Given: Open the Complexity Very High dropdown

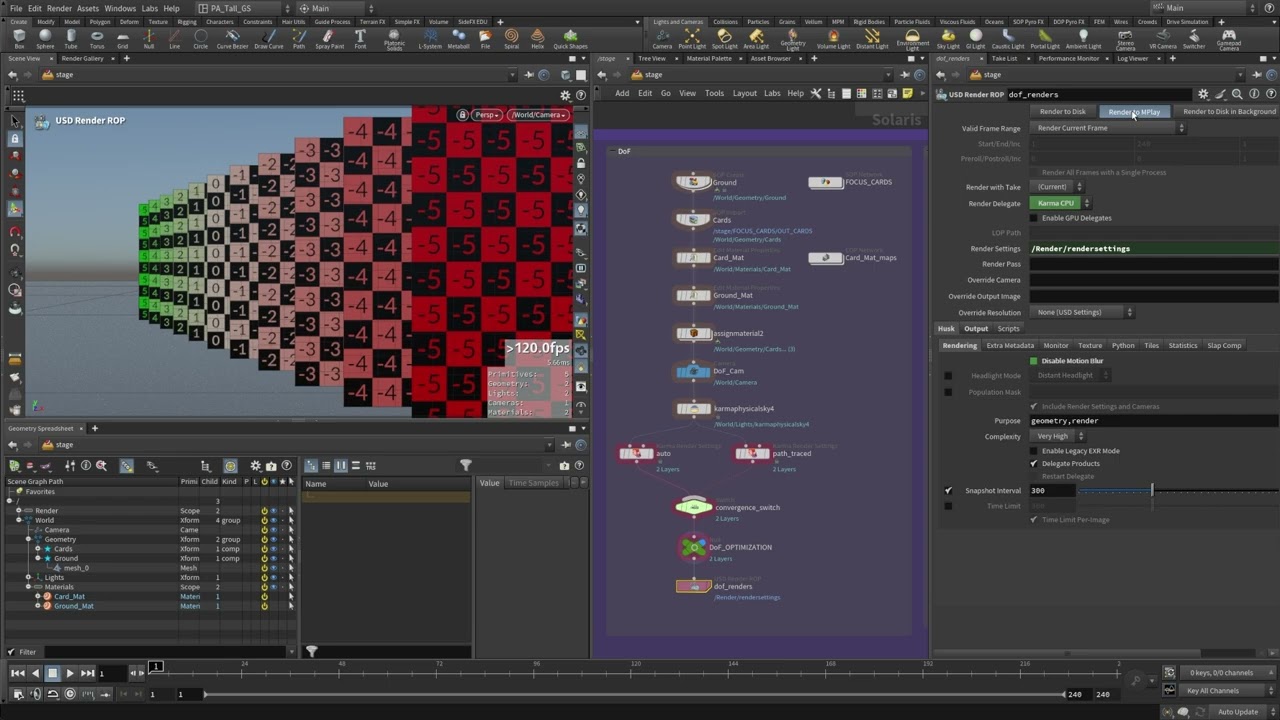Looking at the screenshot, I should pos(1059,436).
